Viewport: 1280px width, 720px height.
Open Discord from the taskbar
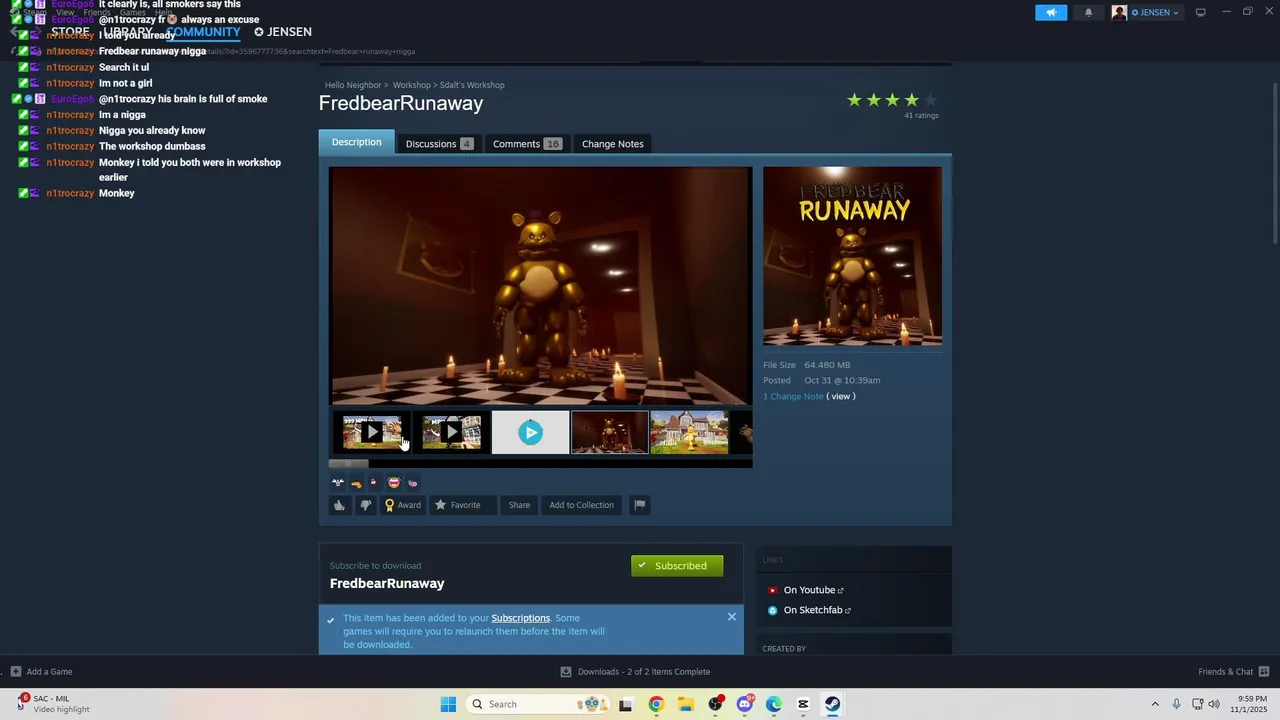coord(744,704)
